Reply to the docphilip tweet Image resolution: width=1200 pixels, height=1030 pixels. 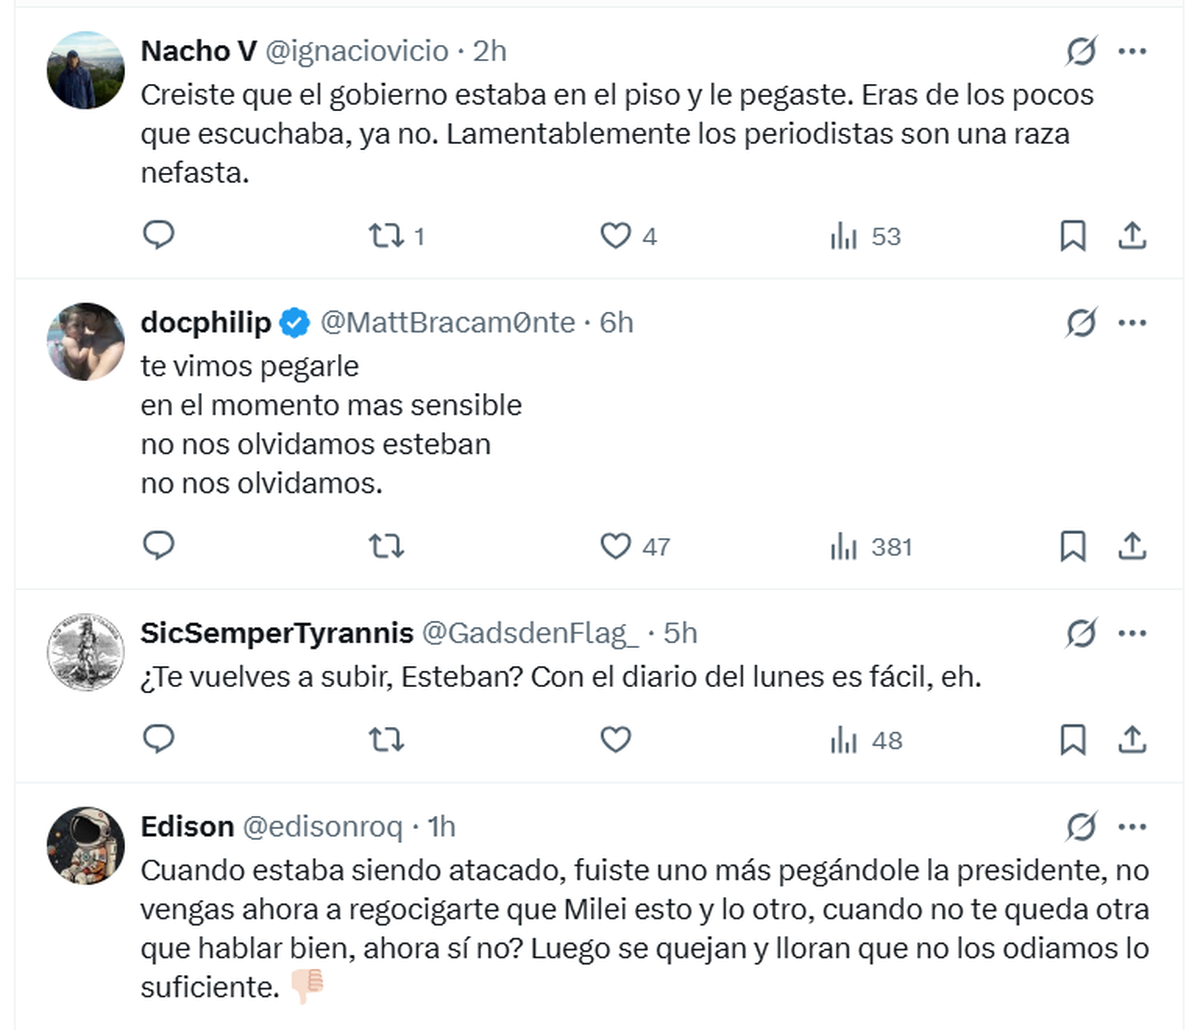[159, 546]
